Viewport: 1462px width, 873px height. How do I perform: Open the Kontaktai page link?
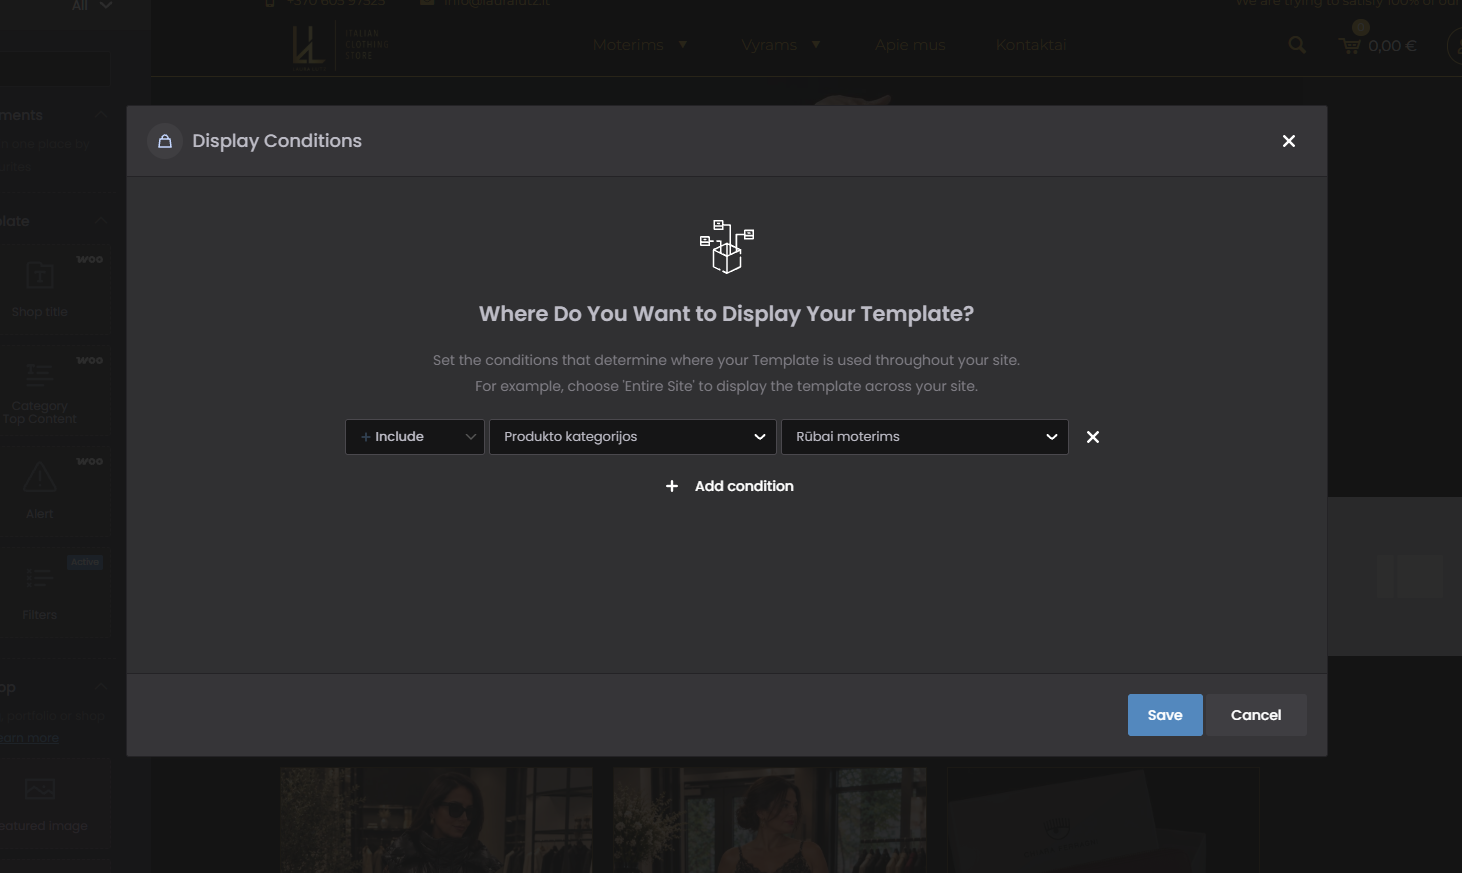click(x=1031, y=45)
